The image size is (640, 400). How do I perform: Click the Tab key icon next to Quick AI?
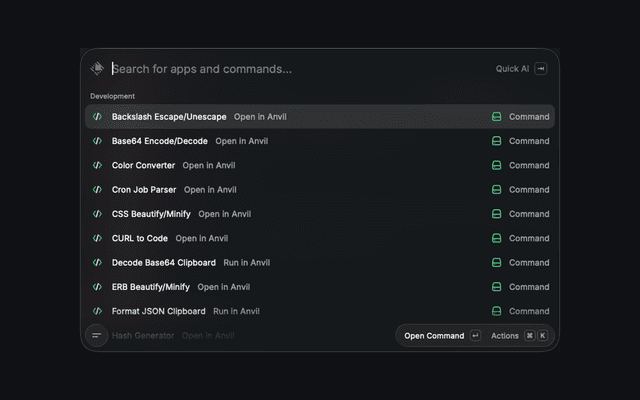[x=541, y=69]
